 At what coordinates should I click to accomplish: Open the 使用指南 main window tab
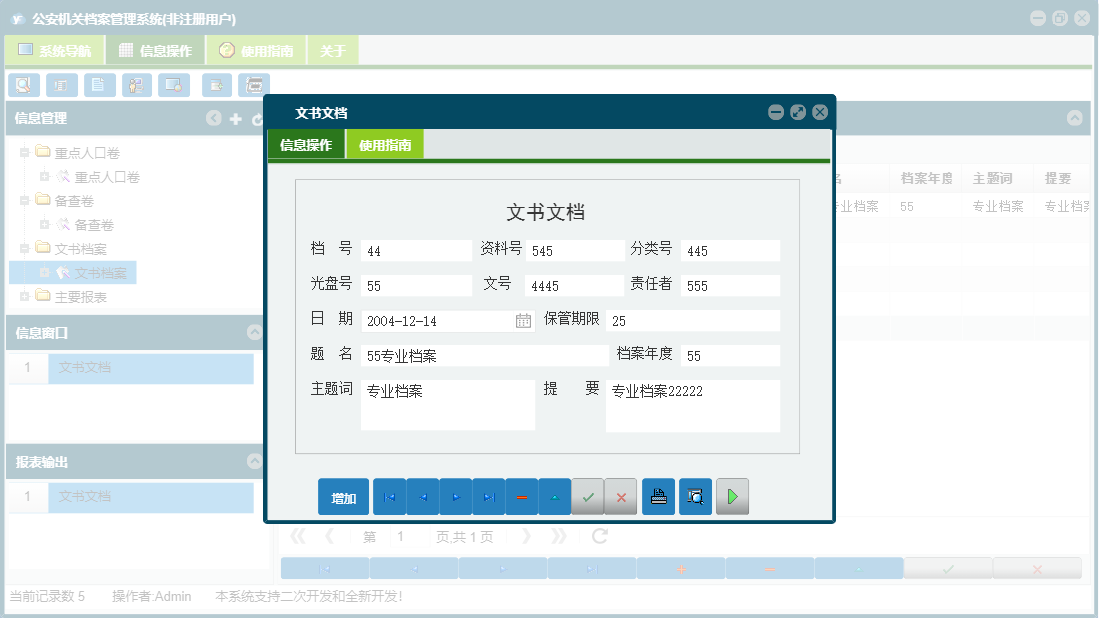click(x=257, y=50)
